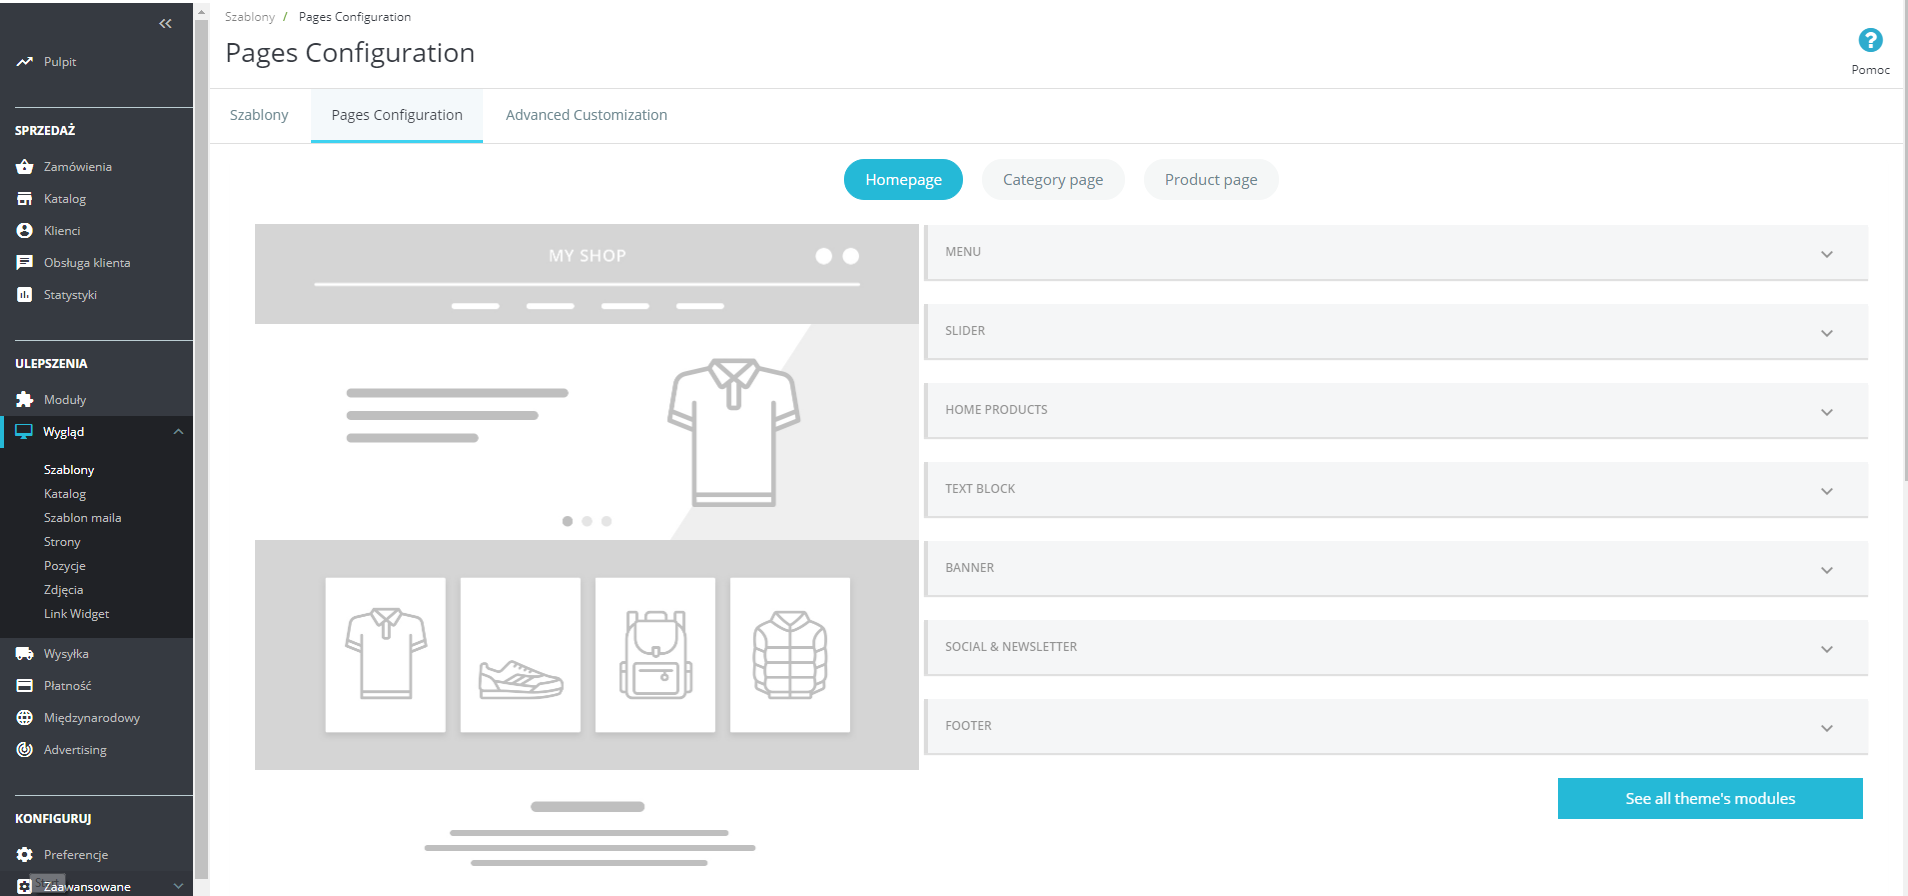Click MY SHOP header in preview
Screen dimensions: 1908x896
click(587, 256)
